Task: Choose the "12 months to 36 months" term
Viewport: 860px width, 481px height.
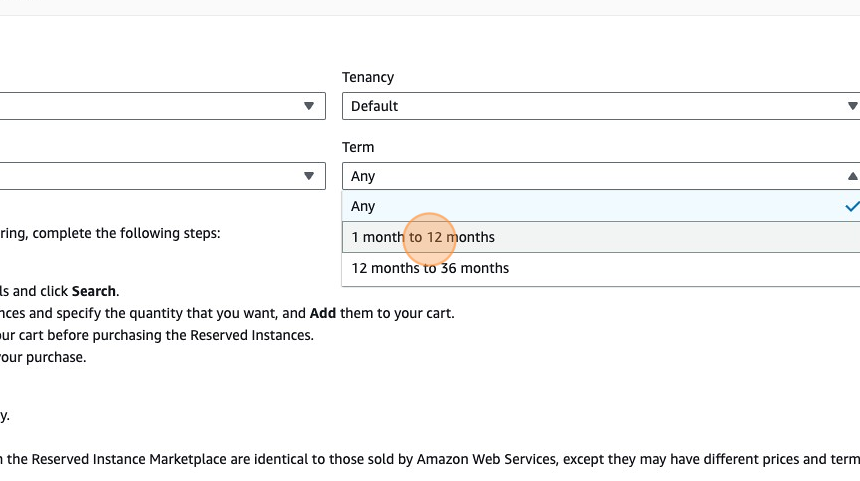Action: [430, 268]
